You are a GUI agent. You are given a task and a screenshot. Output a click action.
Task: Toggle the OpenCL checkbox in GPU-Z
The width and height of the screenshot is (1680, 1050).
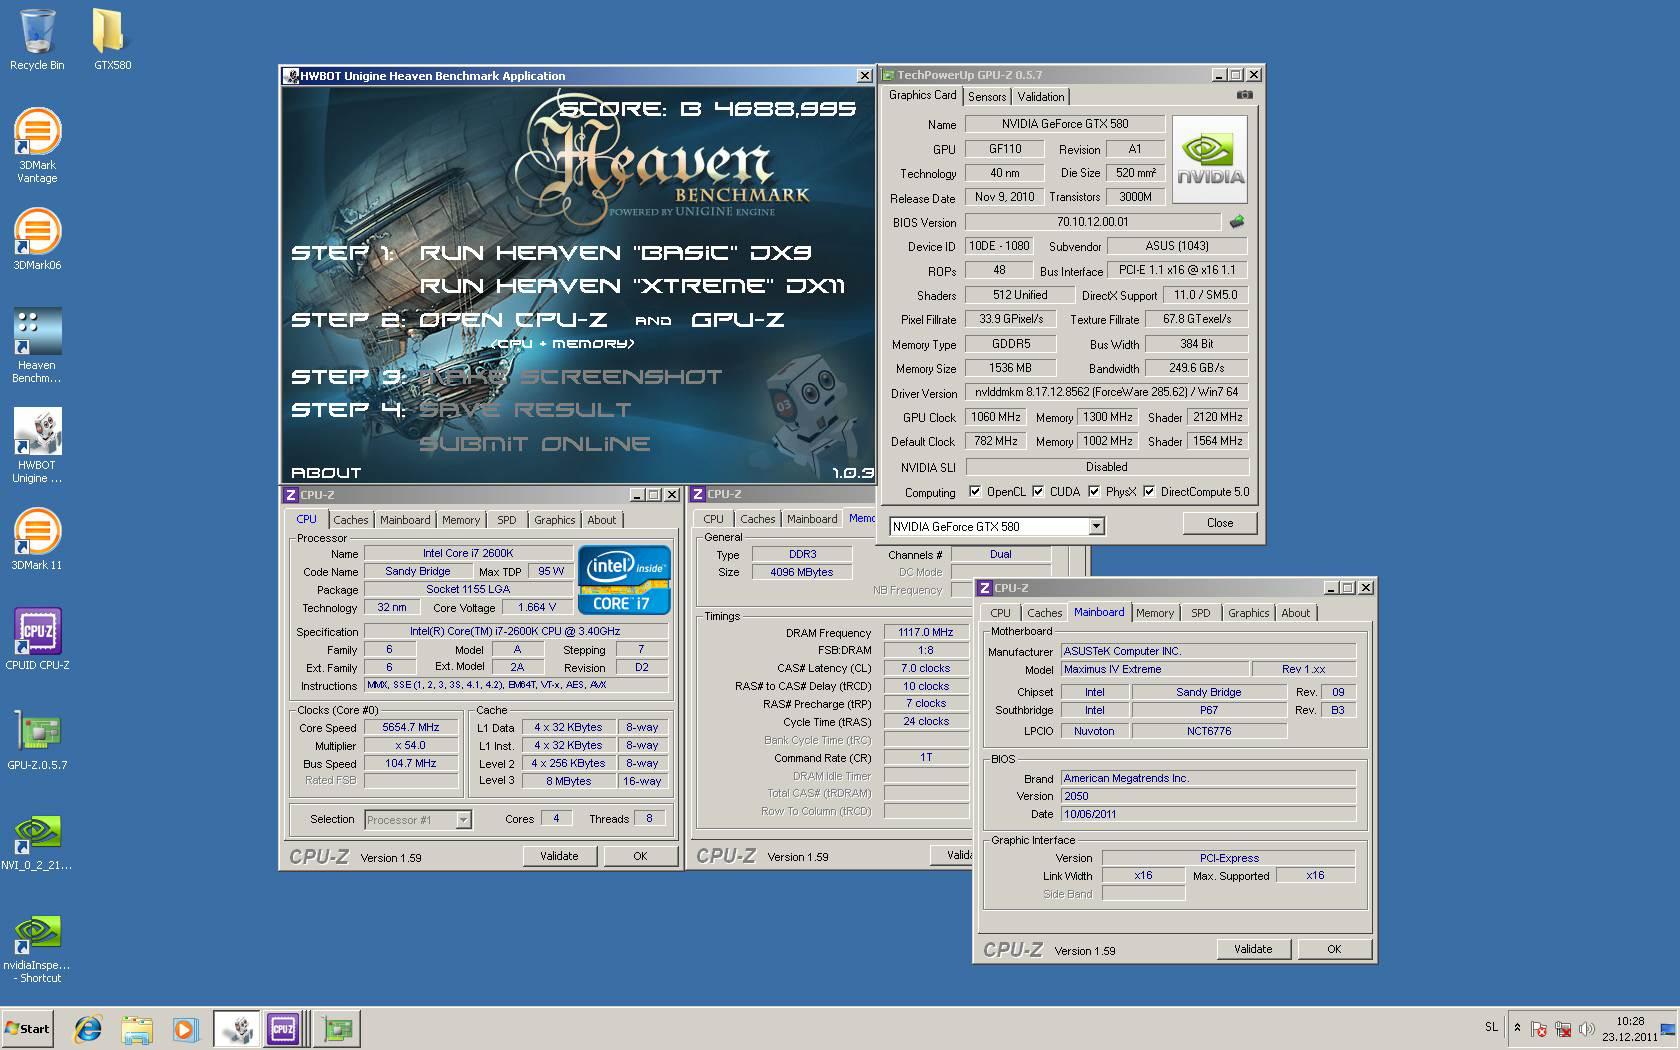(975, 491)
